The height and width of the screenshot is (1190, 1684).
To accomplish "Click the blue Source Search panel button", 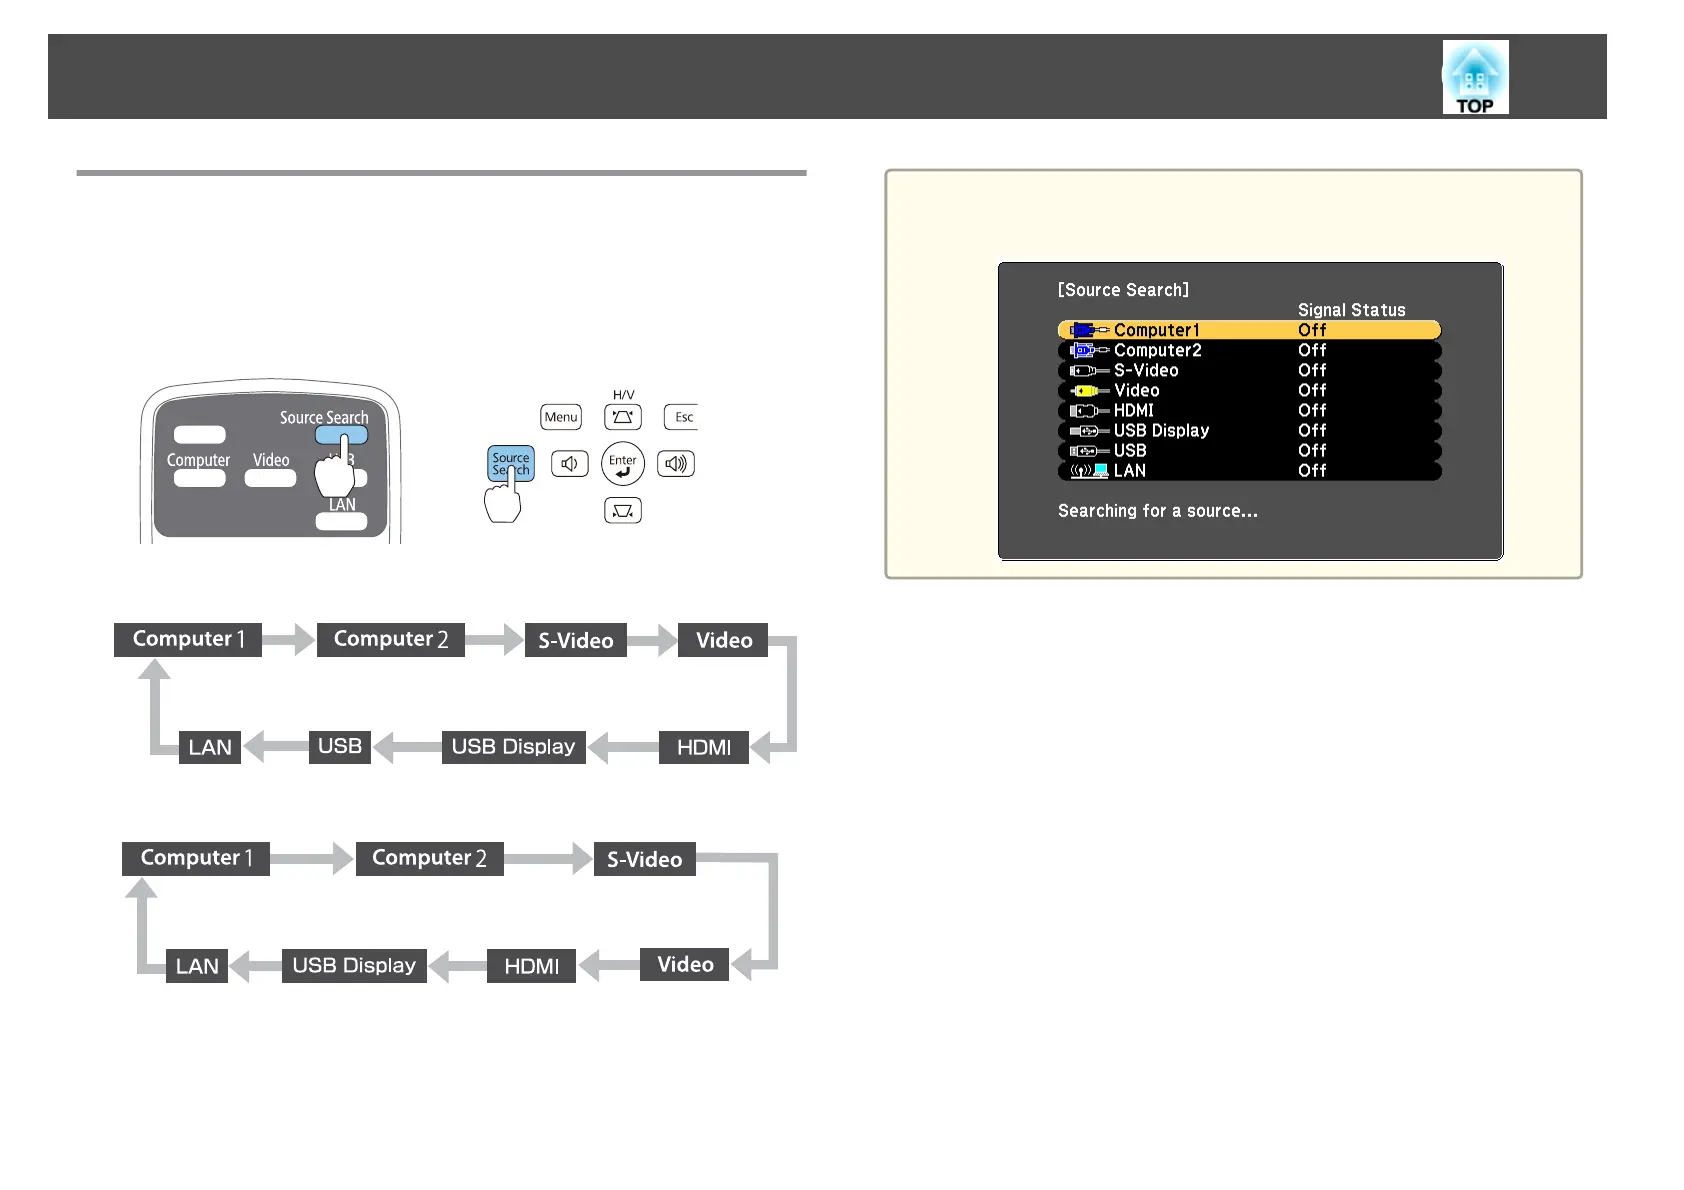I will click(511, 464).
